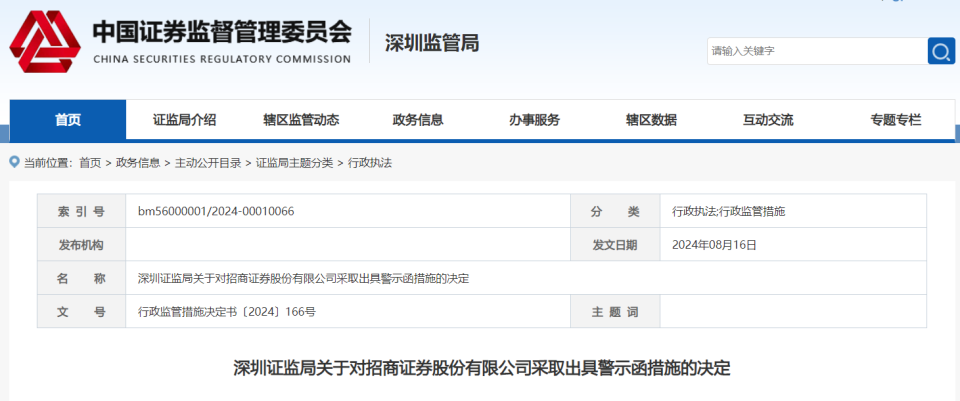Click the 发文日期 label cell
The width and height of the screenshot is (960, 401).
click(615, 245)
